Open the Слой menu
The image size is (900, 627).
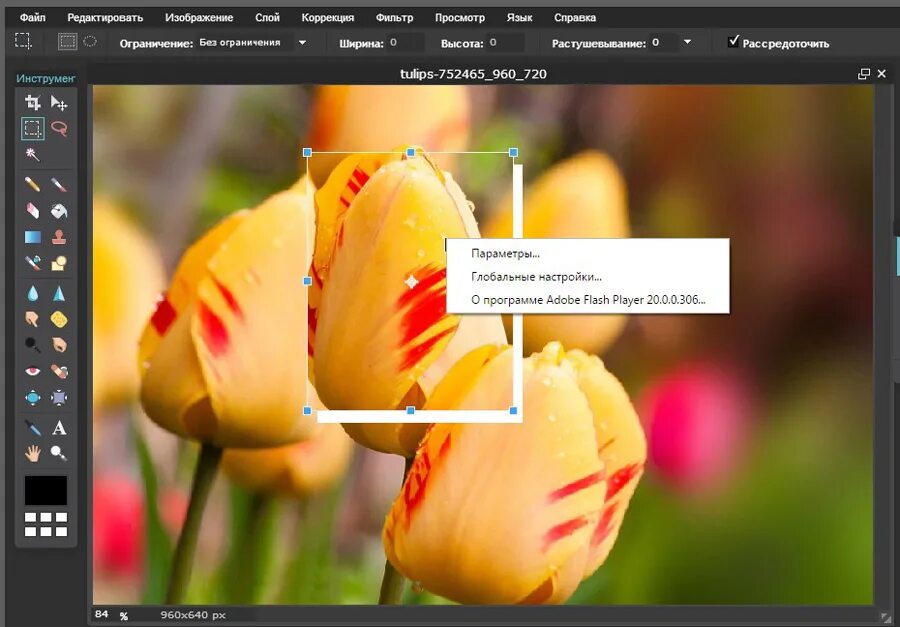click(267, 17)
